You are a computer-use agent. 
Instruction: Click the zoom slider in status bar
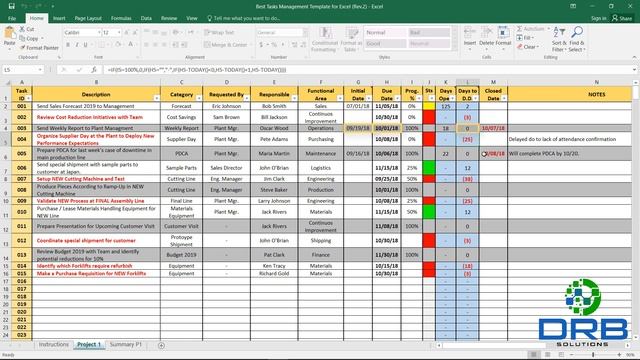coord(594,355)
